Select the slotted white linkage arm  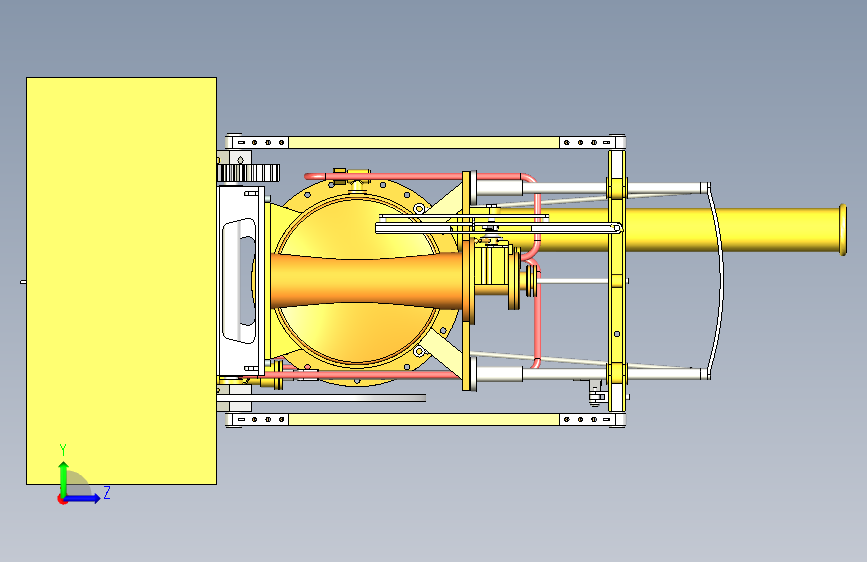(x=499, y=228)
